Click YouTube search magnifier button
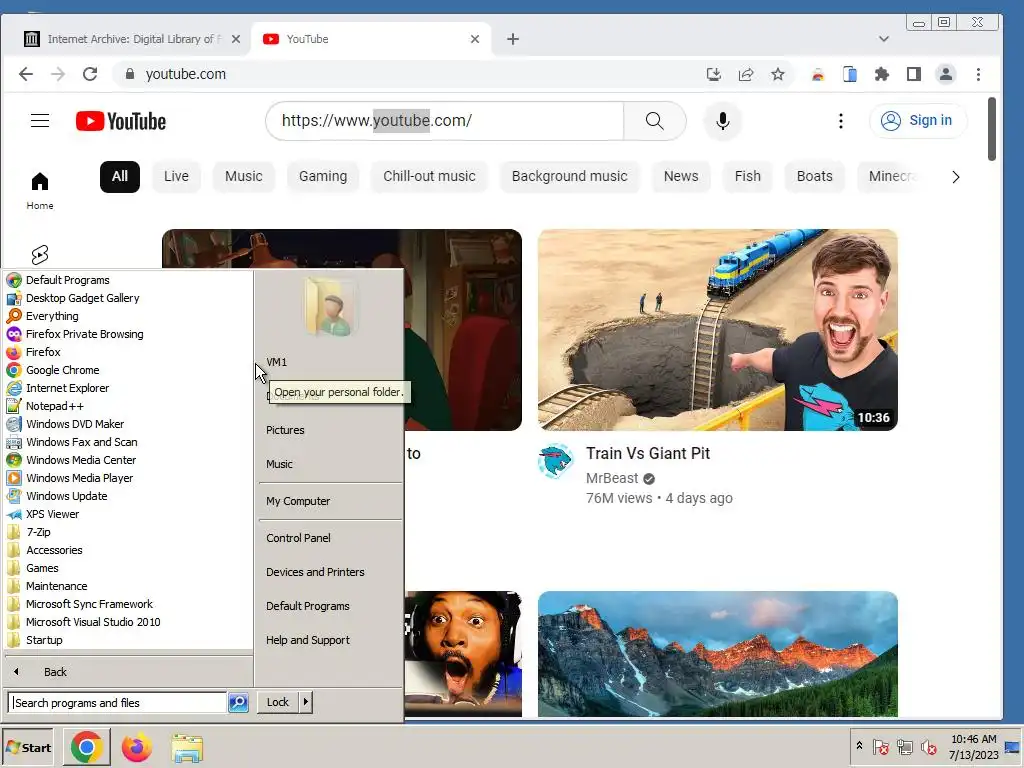This screenshot has height=768, width=1024. [654, 121]
